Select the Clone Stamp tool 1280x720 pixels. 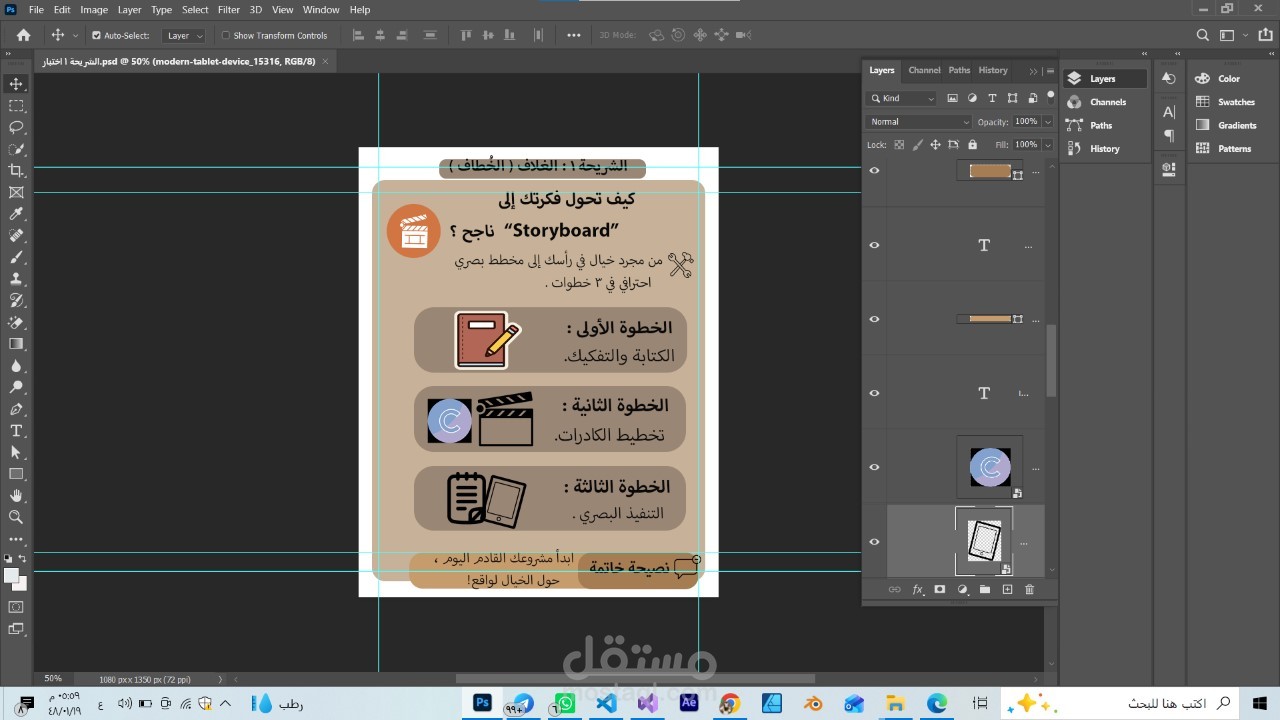(x=16, y=279)
